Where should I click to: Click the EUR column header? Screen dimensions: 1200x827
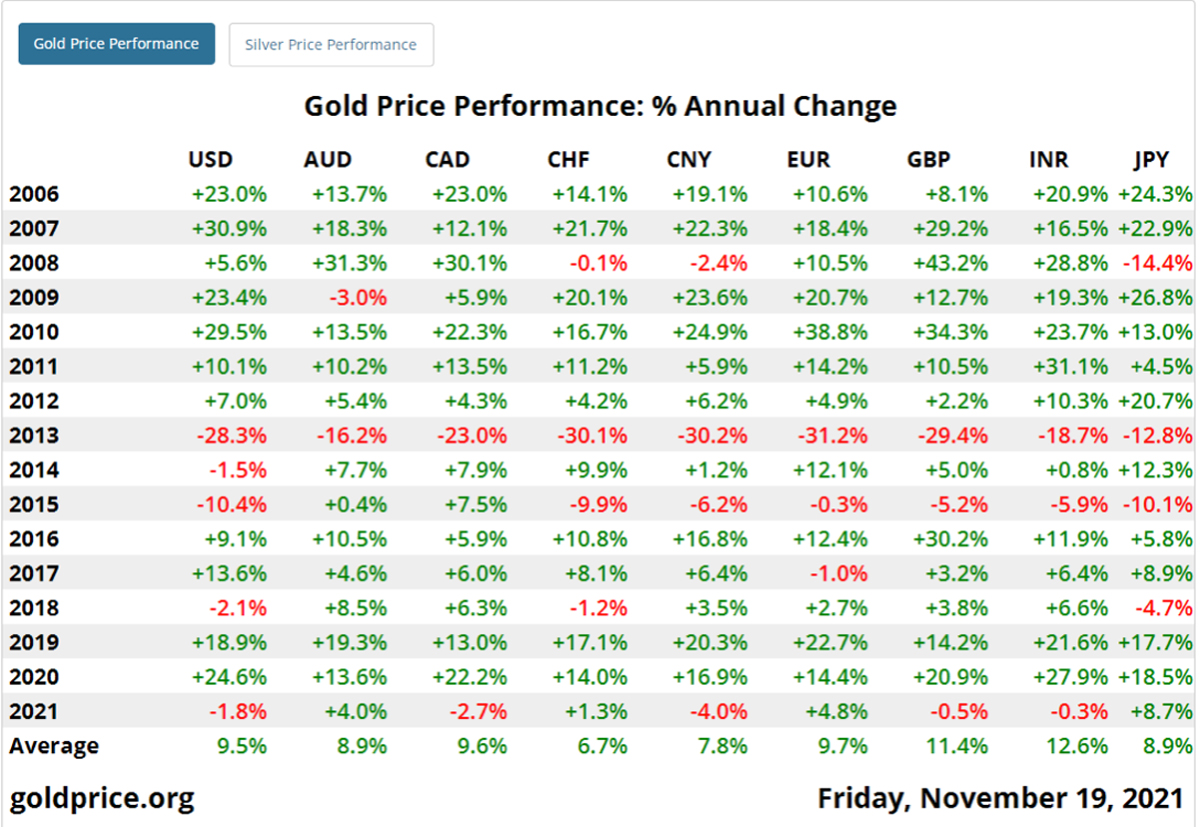pos(808,160)
